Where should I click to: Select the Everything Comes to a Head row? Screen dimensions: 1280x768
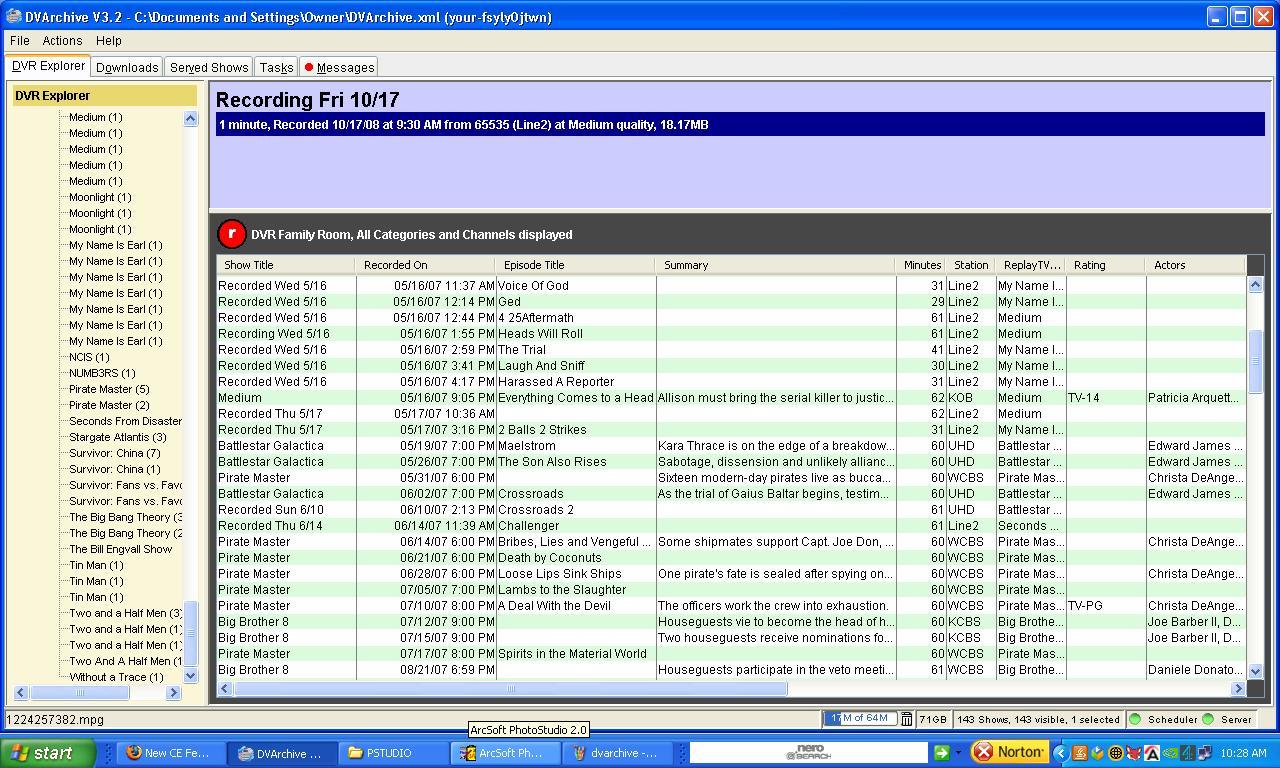point(732,397)
